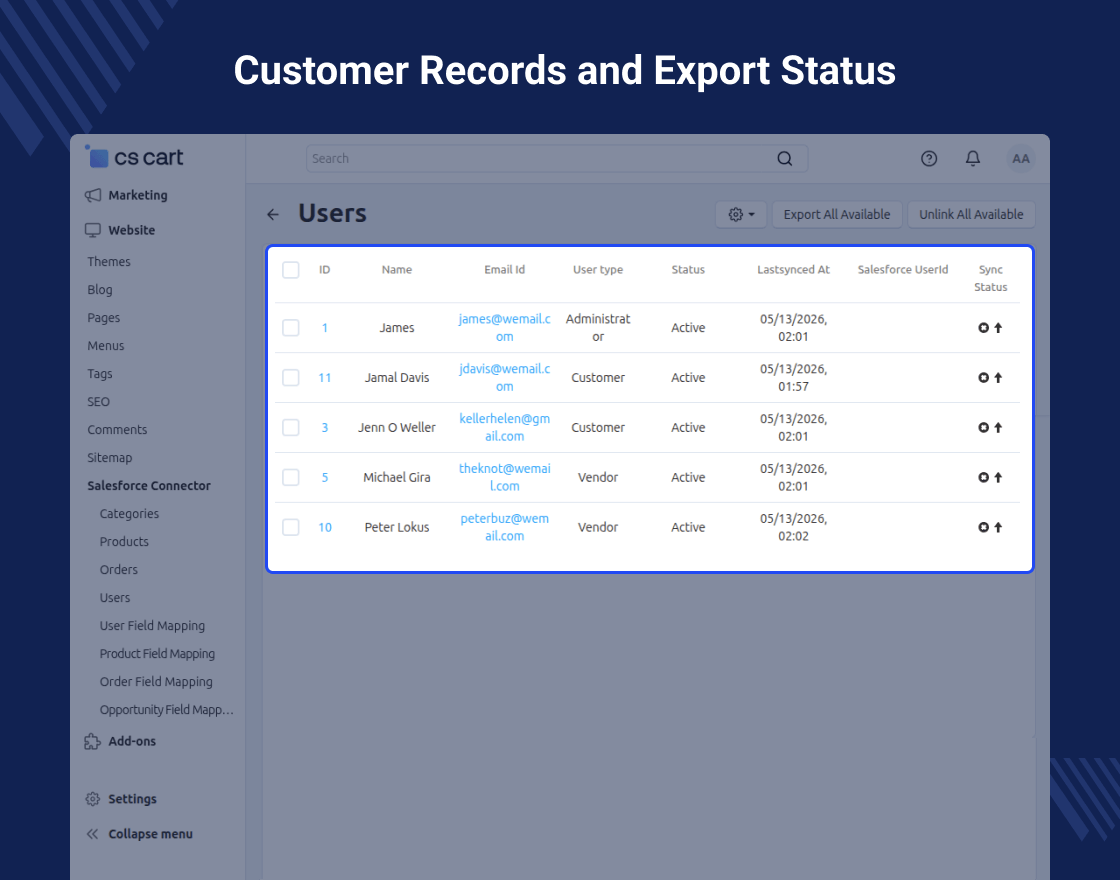
Task: Expand the Salesforce Connector section
Action: point(149,486)
